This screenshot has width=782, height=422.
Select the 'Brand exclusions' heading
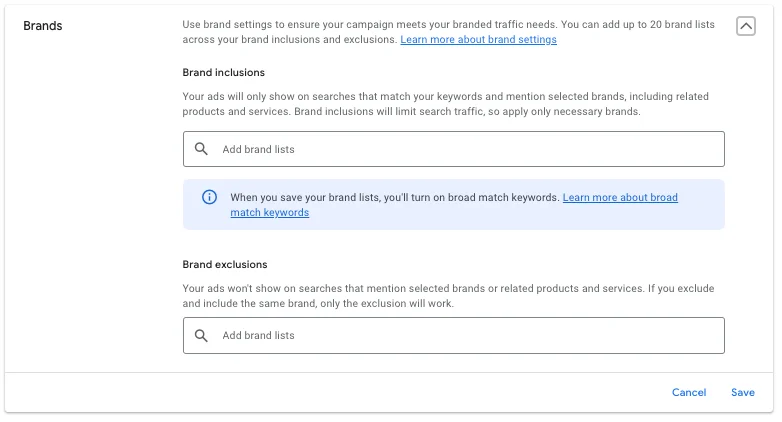pos(224,265)
